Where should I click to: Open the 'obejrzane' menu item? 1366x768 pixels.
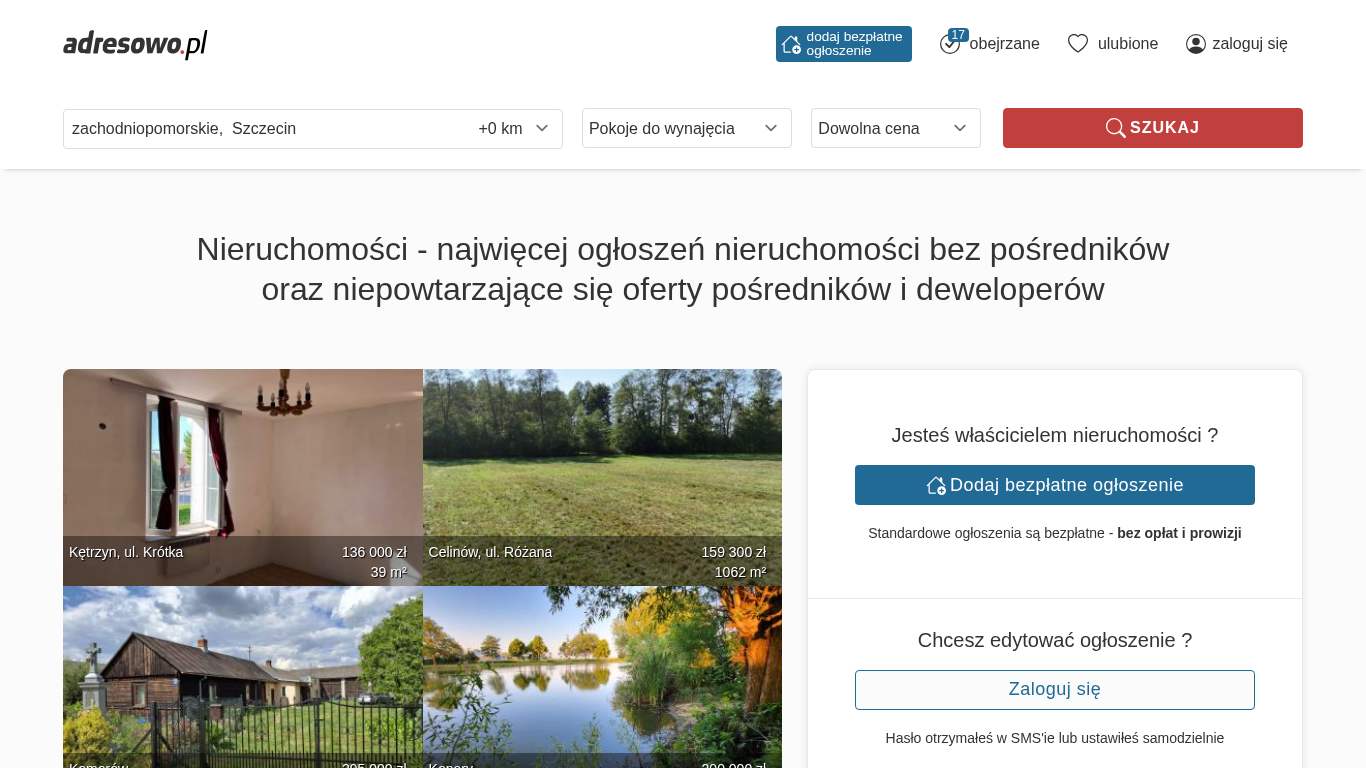(x=1004, y=44)
